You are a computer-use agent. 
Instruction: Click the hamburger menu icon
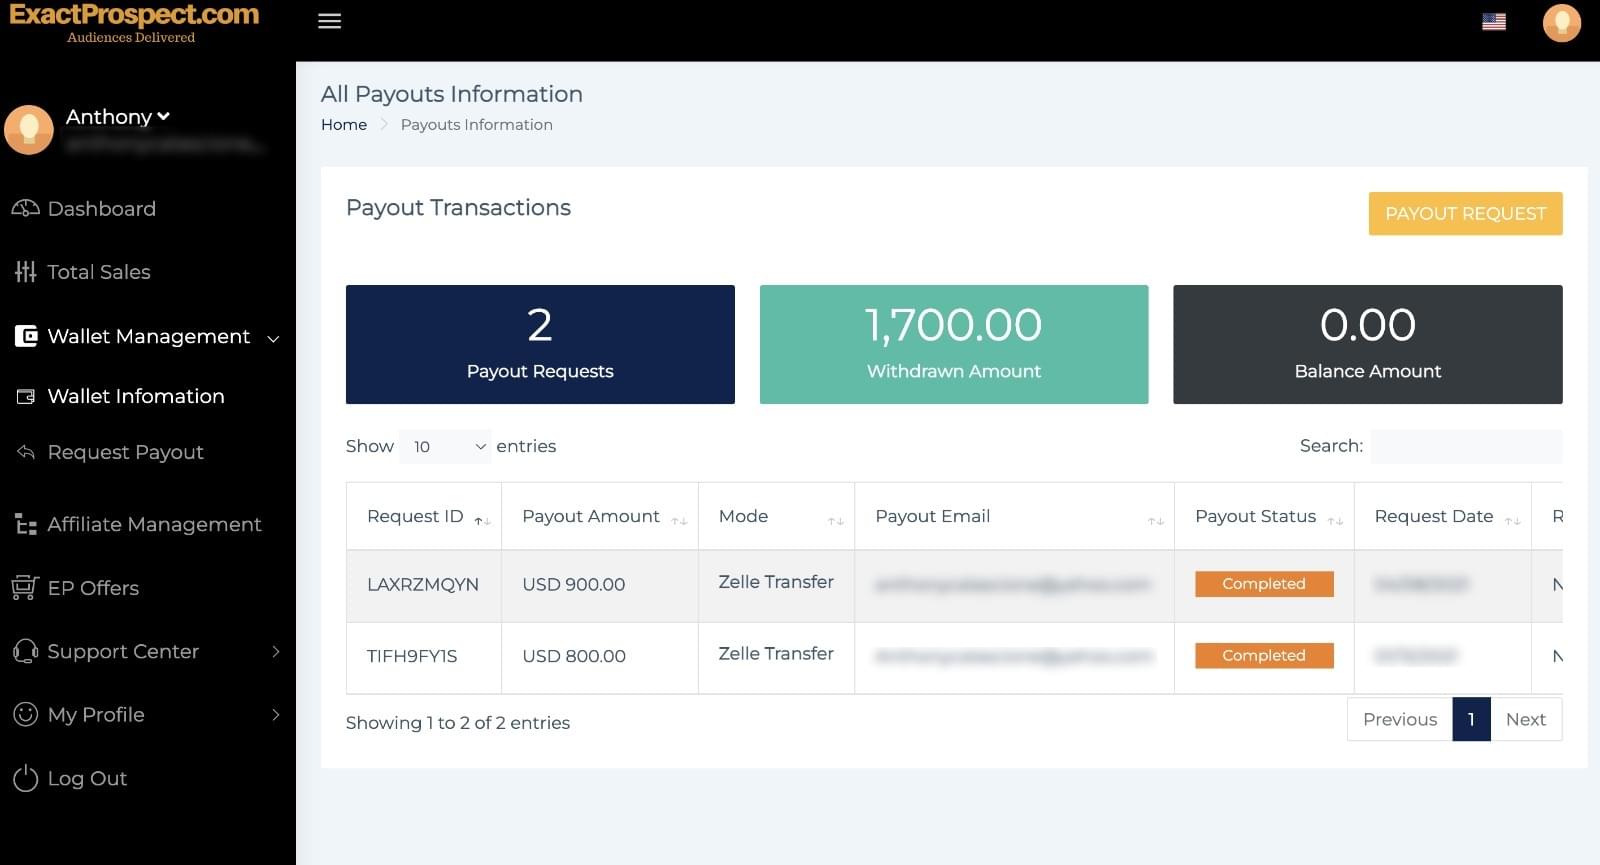coord(329,21)
